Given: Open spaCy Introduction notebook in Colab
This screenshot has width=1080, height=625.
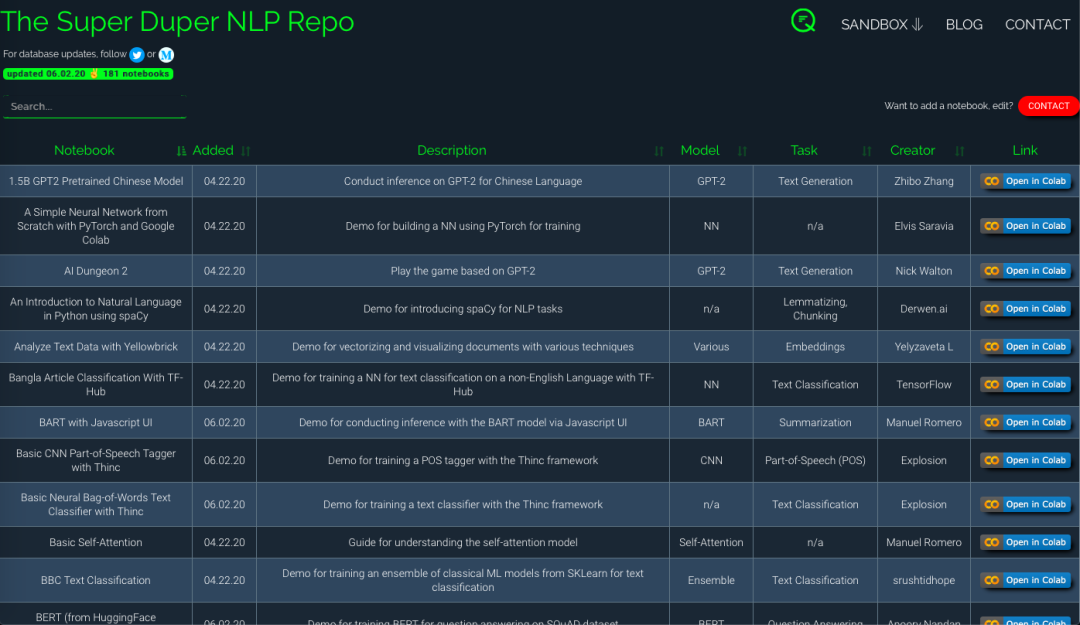Looking at the screenshot, I should 1026,309.
